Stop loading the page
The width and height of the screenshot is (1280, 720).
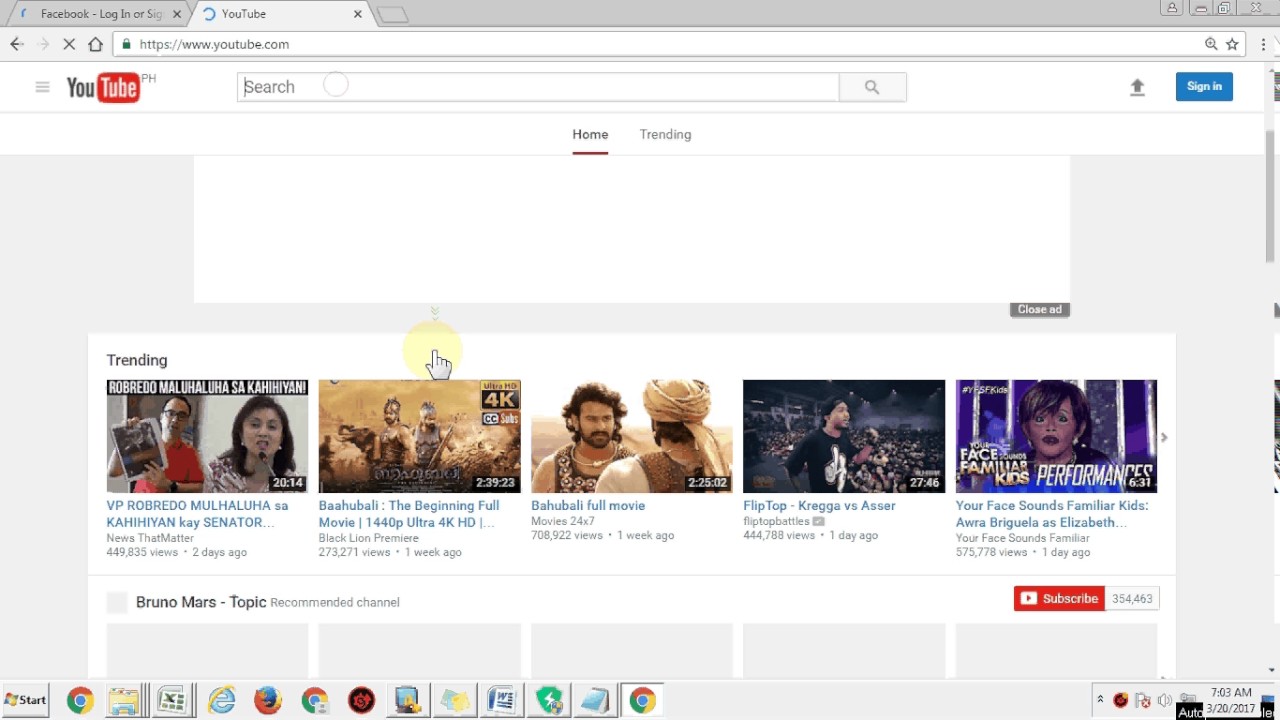[69, 44]
